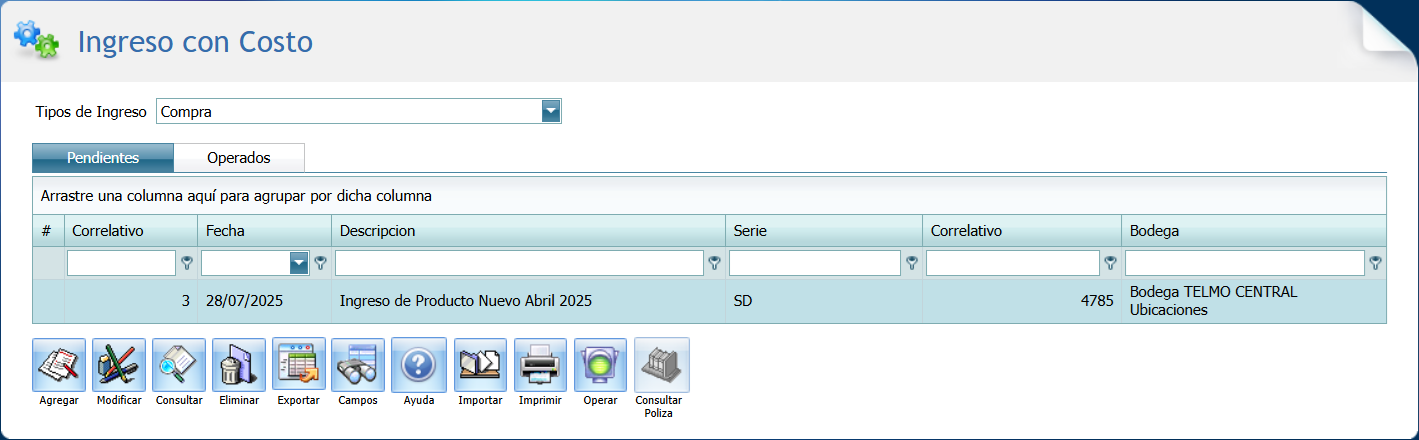Expand the Tipos de Ingreso dropdown
Image resolution: width=1419 pixels, height=440 pixels.
[550, 111]
